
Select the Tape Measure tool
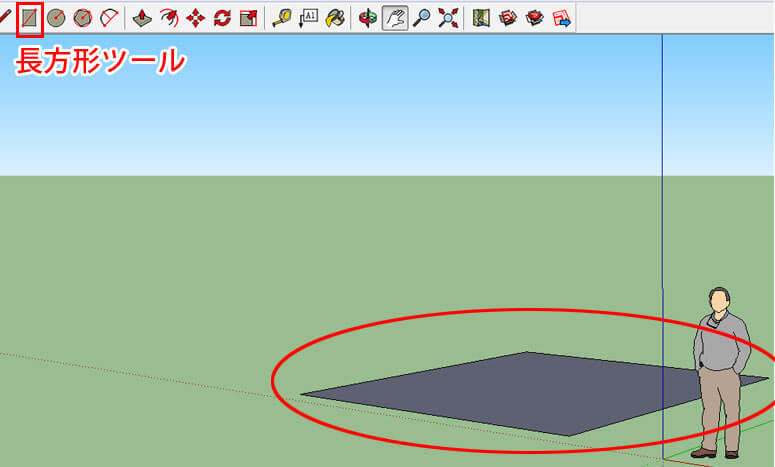pyautogui.click(x=282, y=19)
